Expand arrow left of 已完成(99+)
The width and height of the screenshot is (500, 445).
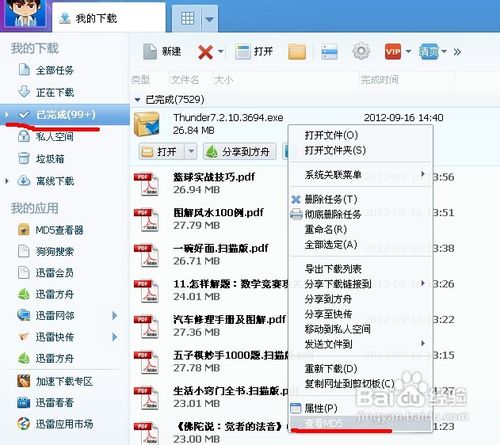coord(7,115)
